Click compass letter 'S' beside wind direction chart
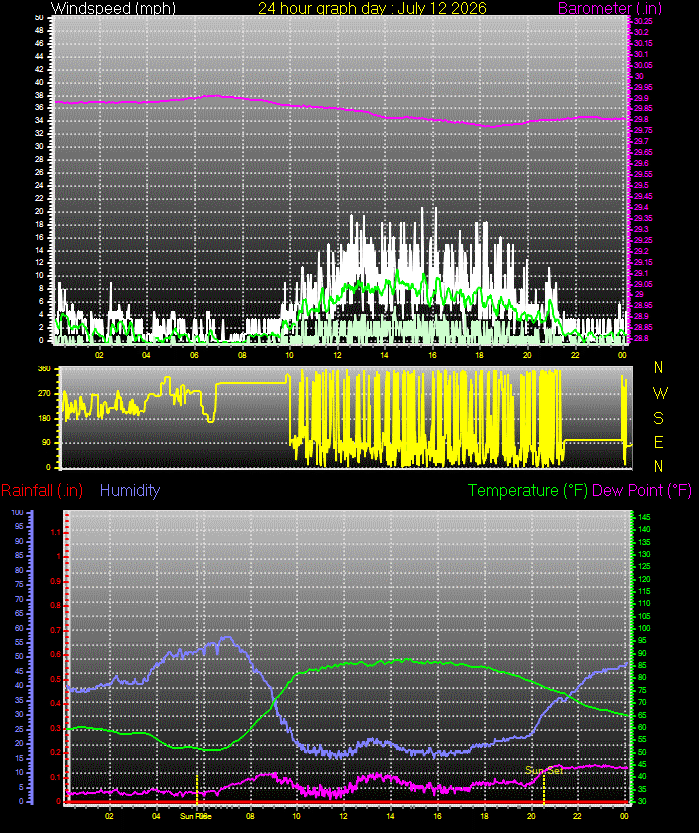The image size is (699, 833). click(659, 418)
